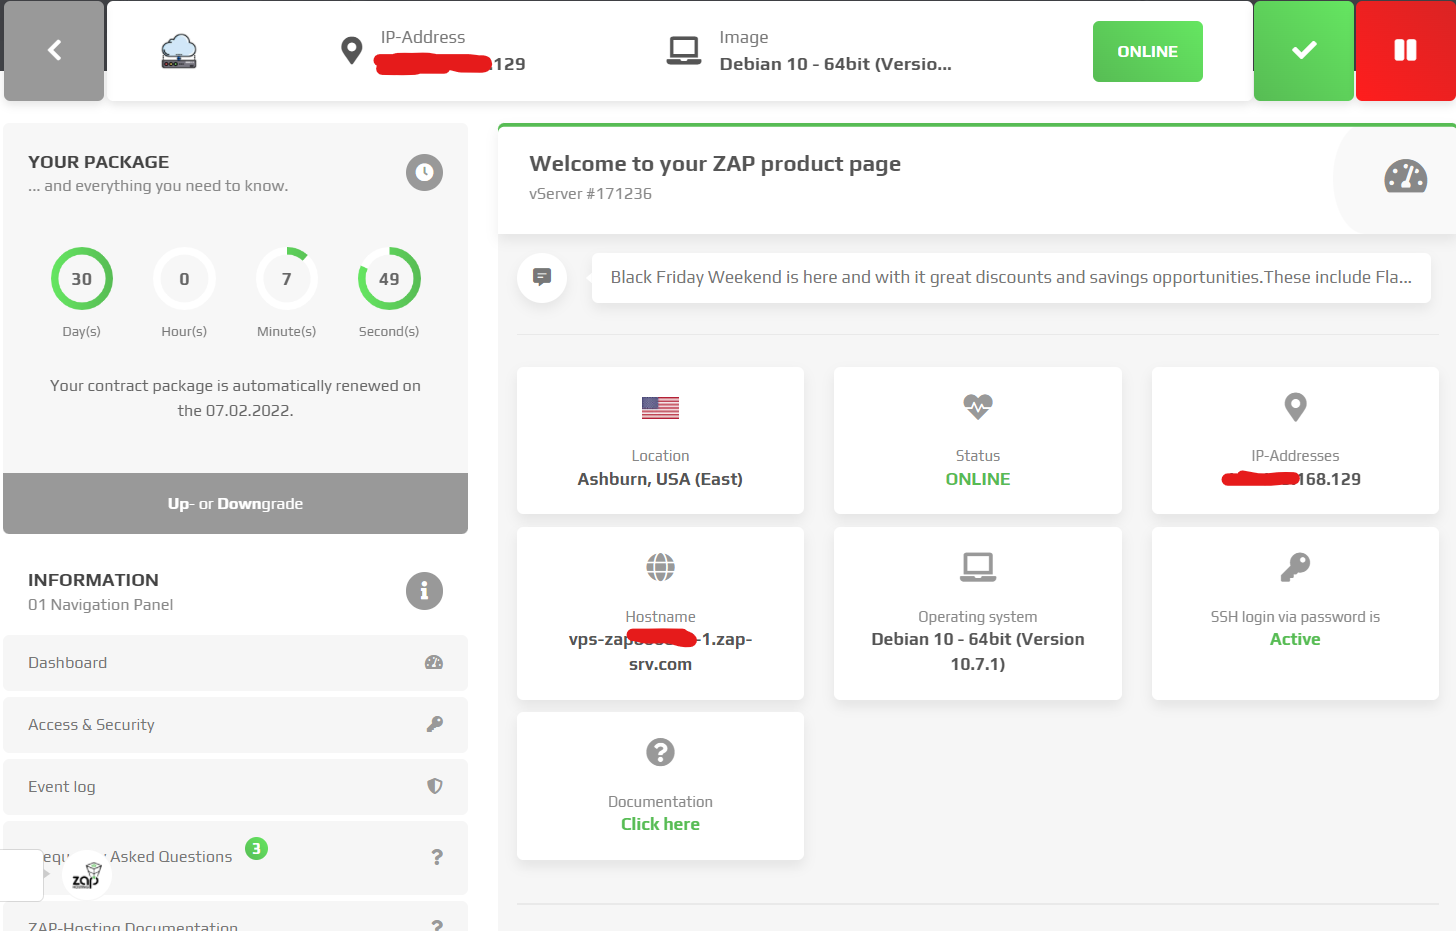This screenshot has width=1456, height=931.
Task: Click the laptop icon beside Image header
Action: pyautogui.click(x=684, y=51)
